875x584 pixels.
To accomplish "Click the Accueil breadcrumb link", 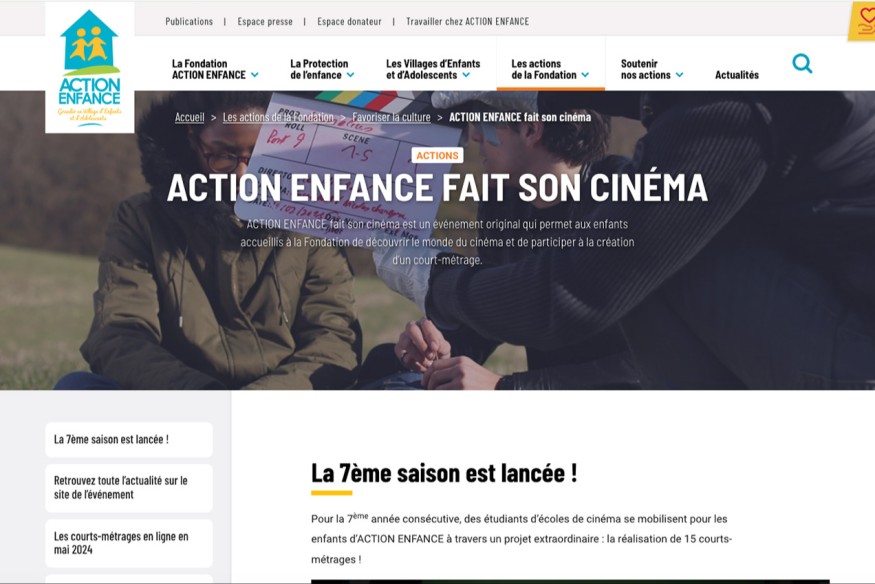I will pyautogui.click(x=190, y=117).
